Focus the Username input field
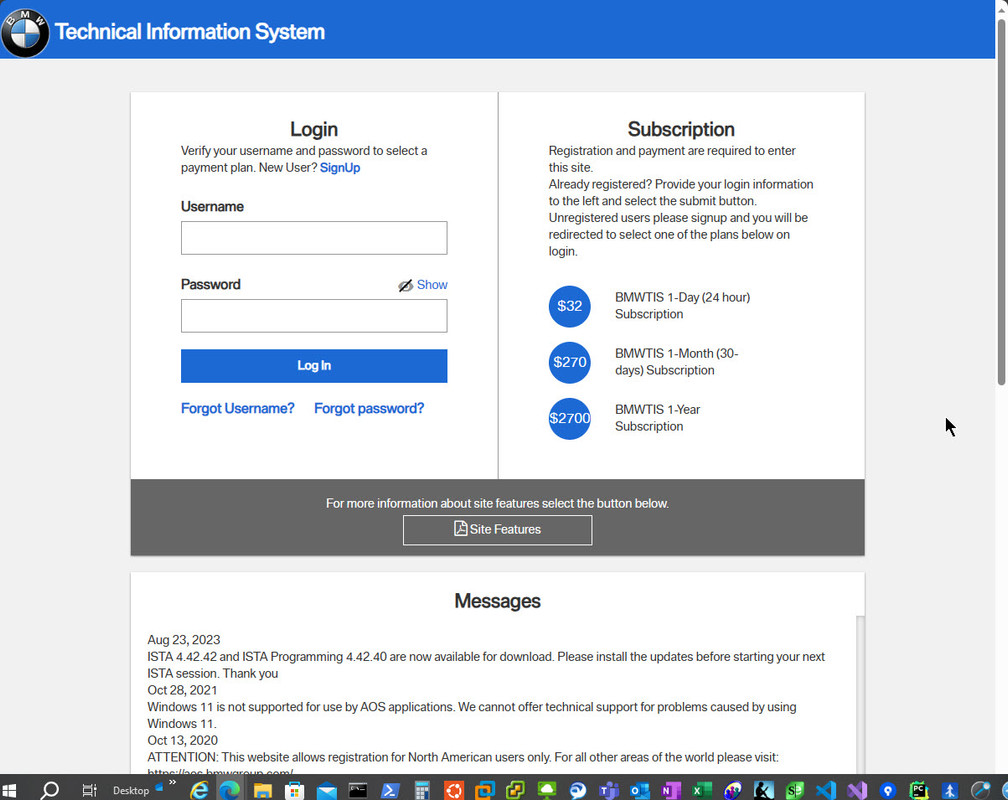Viewport: 1008px width, 800px height. (x=314, y=238)
